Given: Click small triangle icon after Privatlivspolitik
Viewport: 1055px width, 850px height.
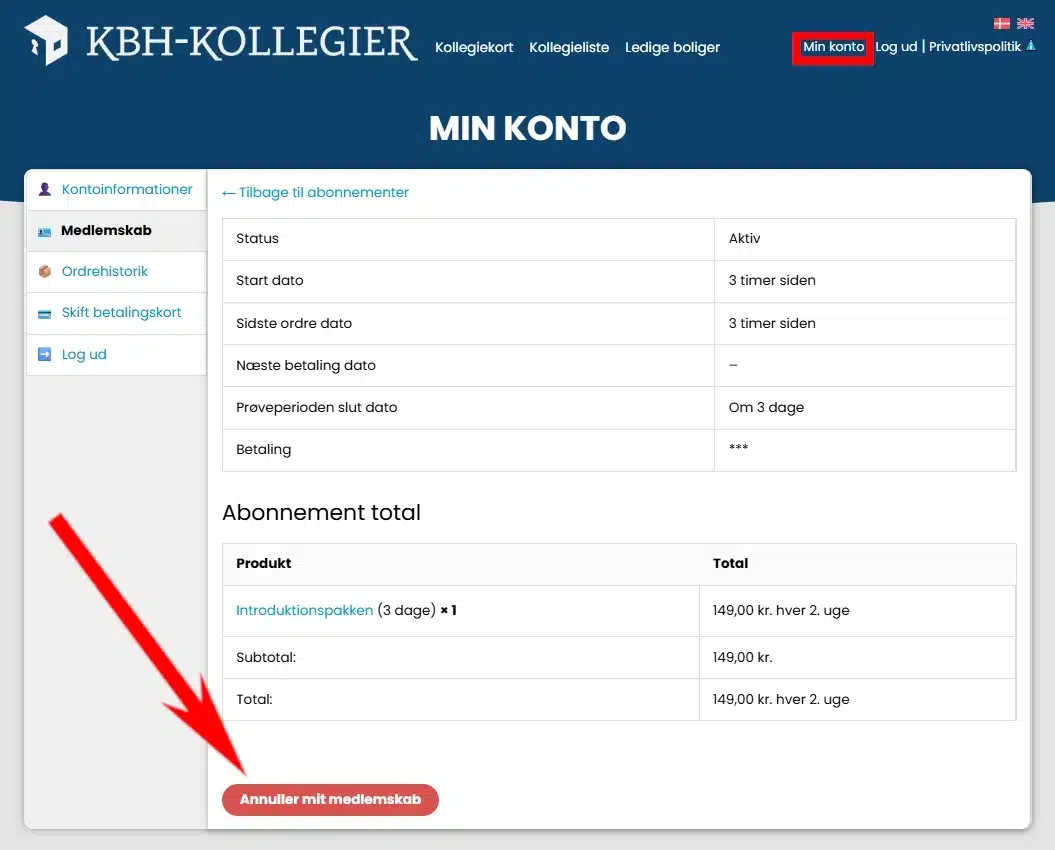Looking at the screenshot, I should [x=1031, y=47].
